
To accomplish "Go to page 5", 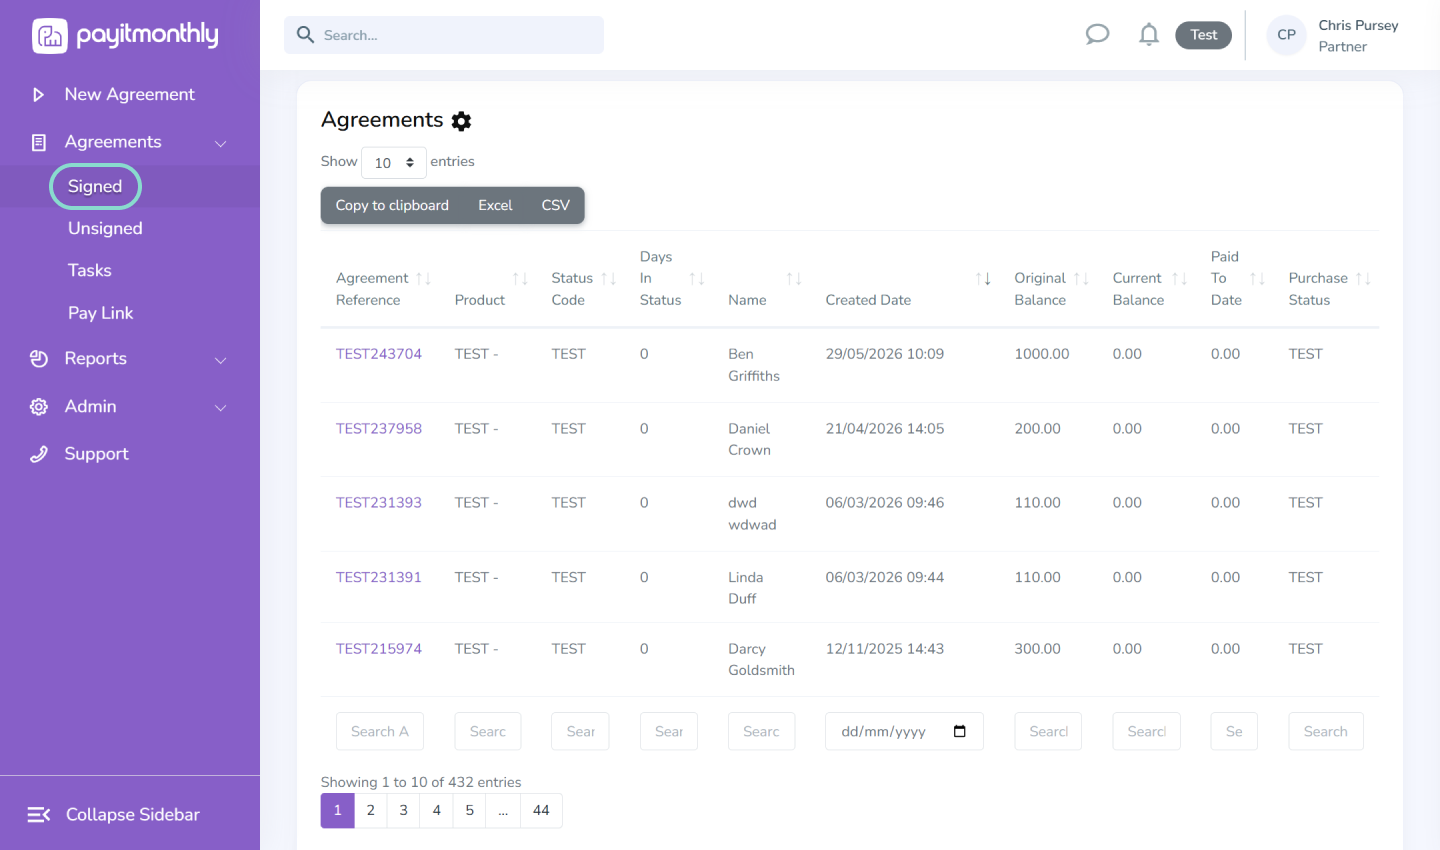I will (x=470, y=811).
